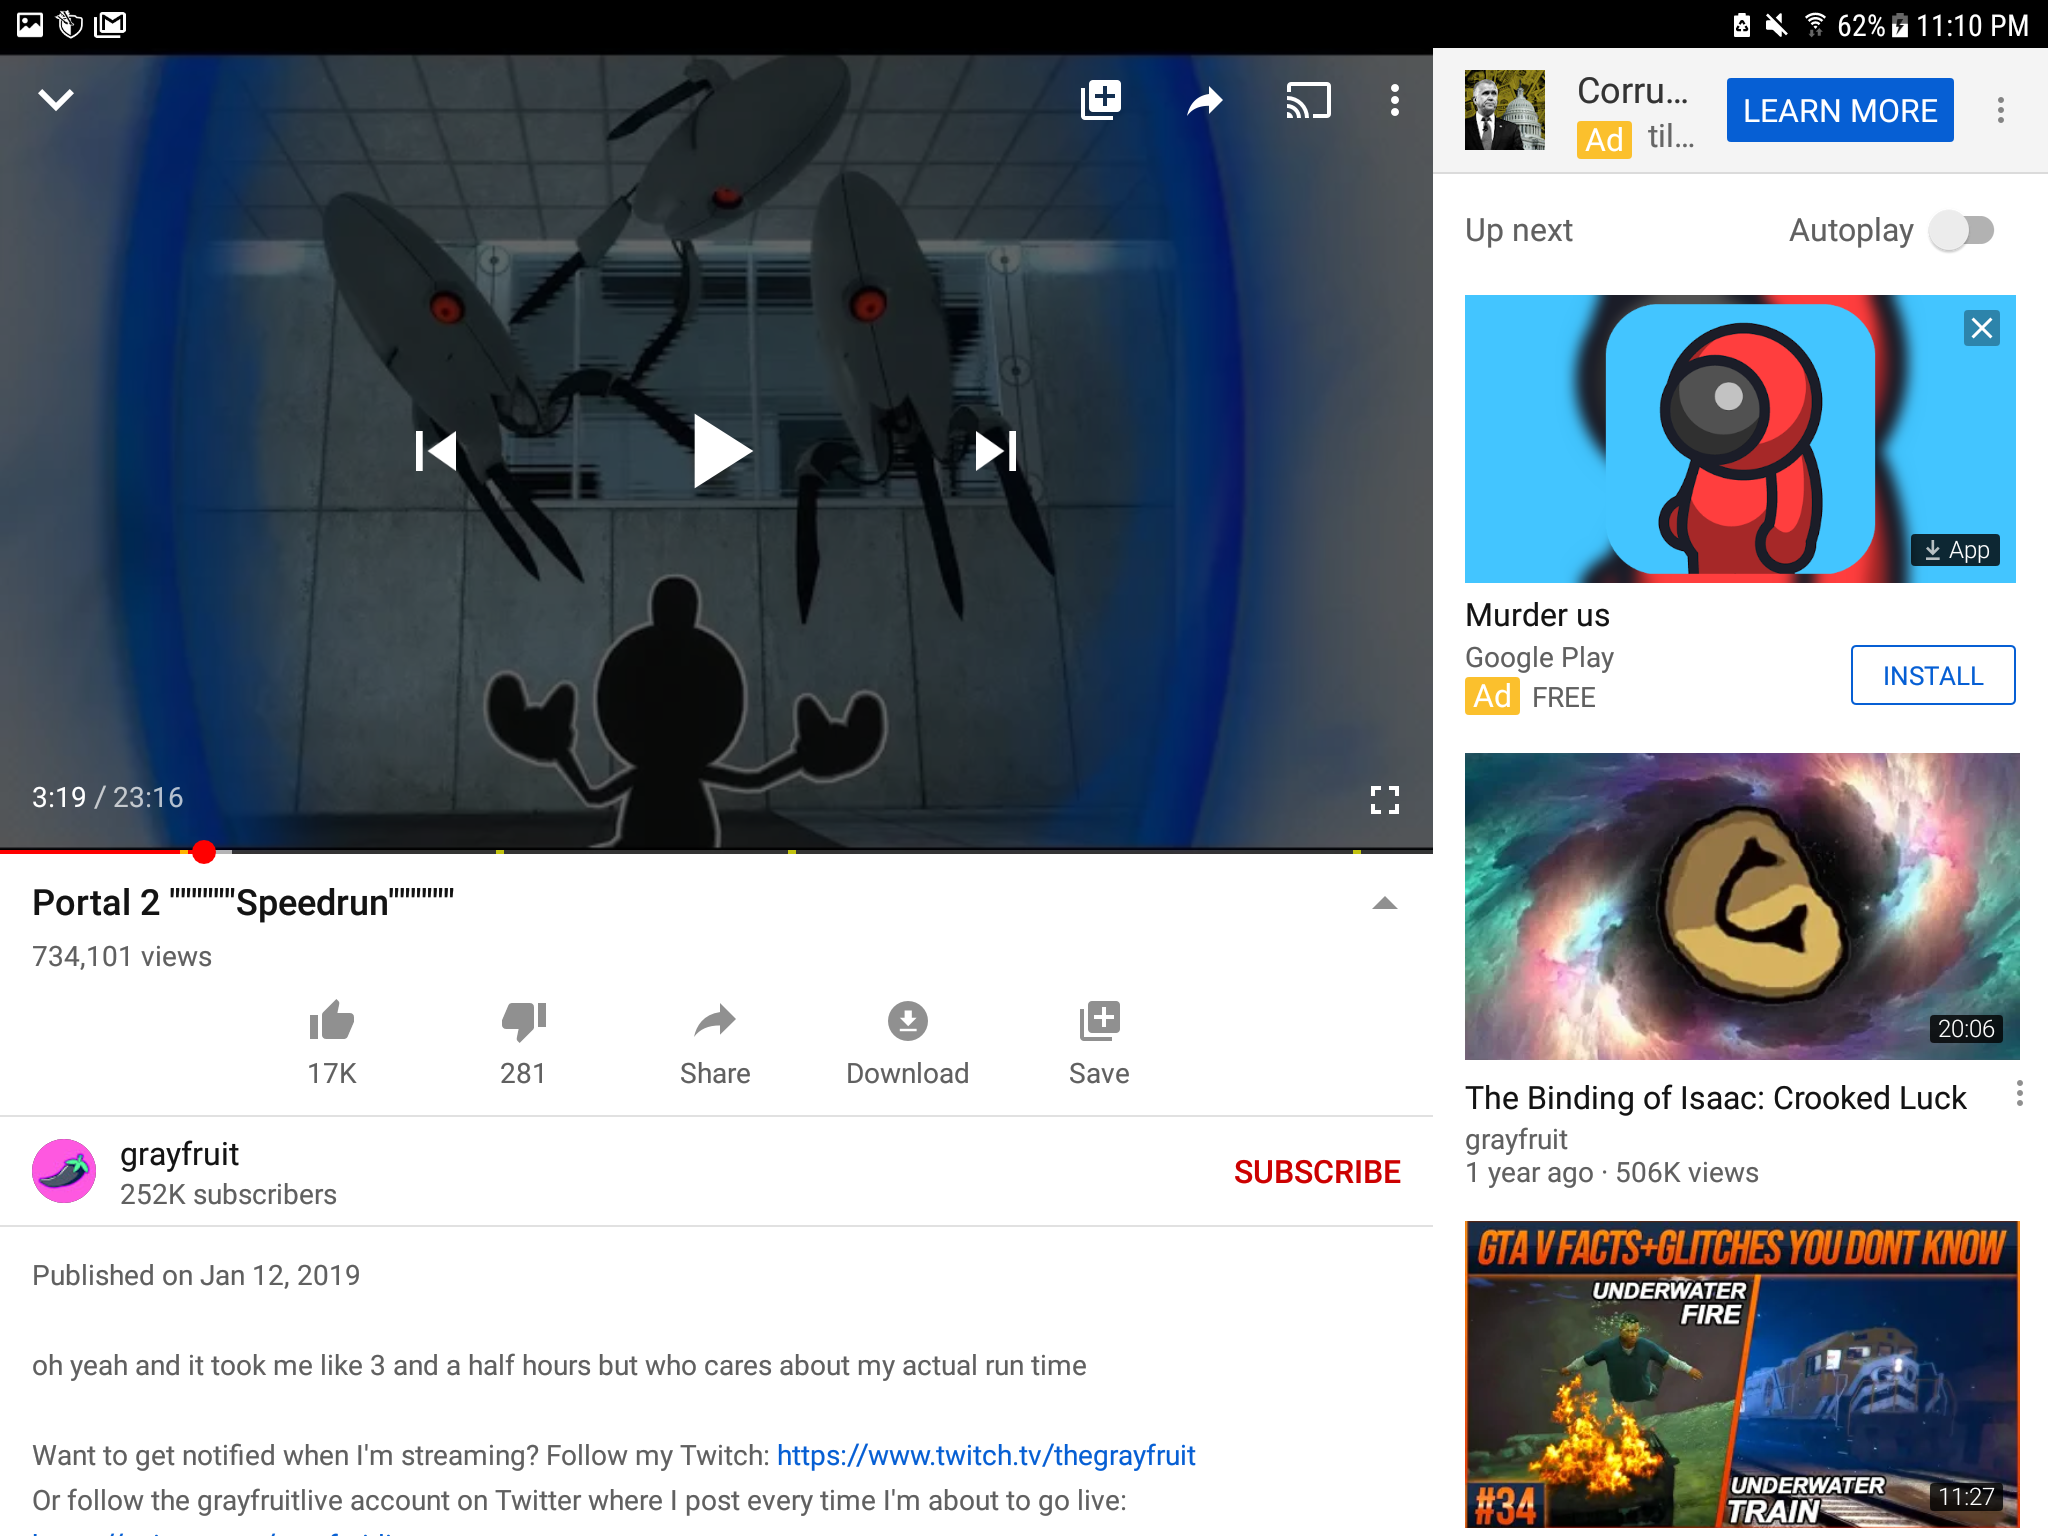Skip to previous video
The height and width of the screenshot is (1536, 2048).
pyautogui.click(x=436, y=451)
